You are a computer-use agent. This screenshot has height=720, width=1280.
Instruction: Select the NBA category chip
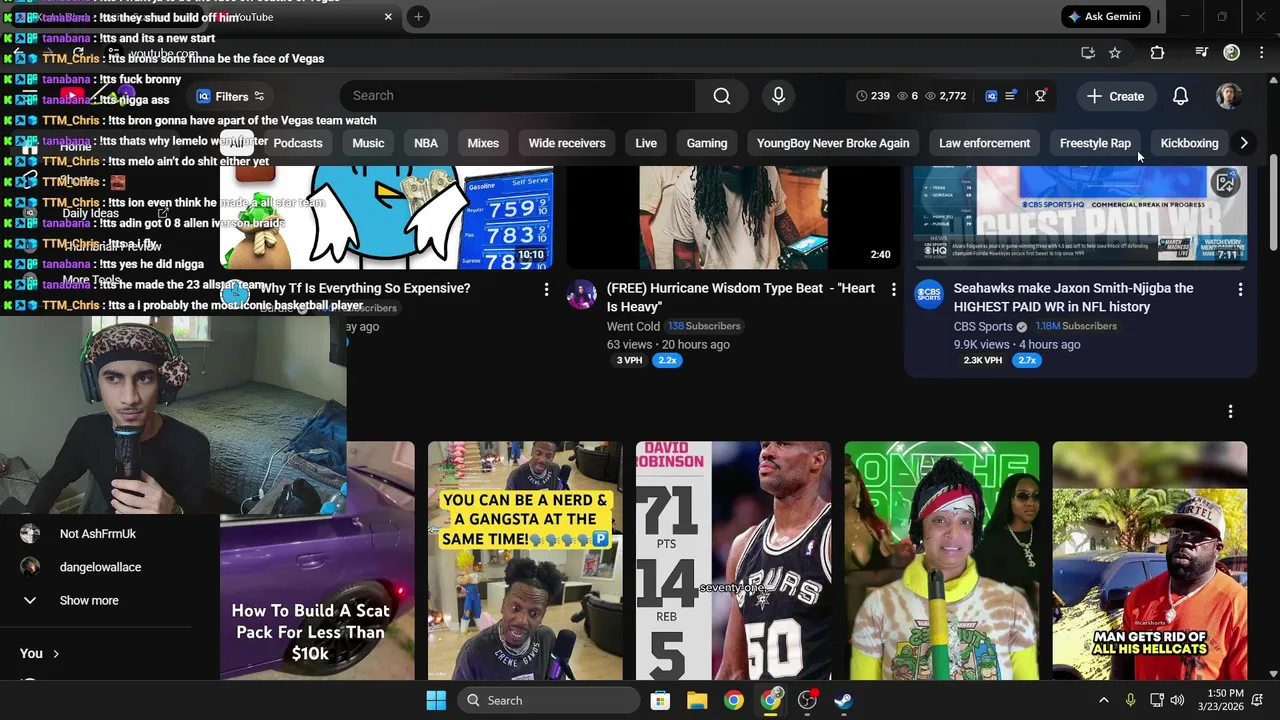point(426,143)
